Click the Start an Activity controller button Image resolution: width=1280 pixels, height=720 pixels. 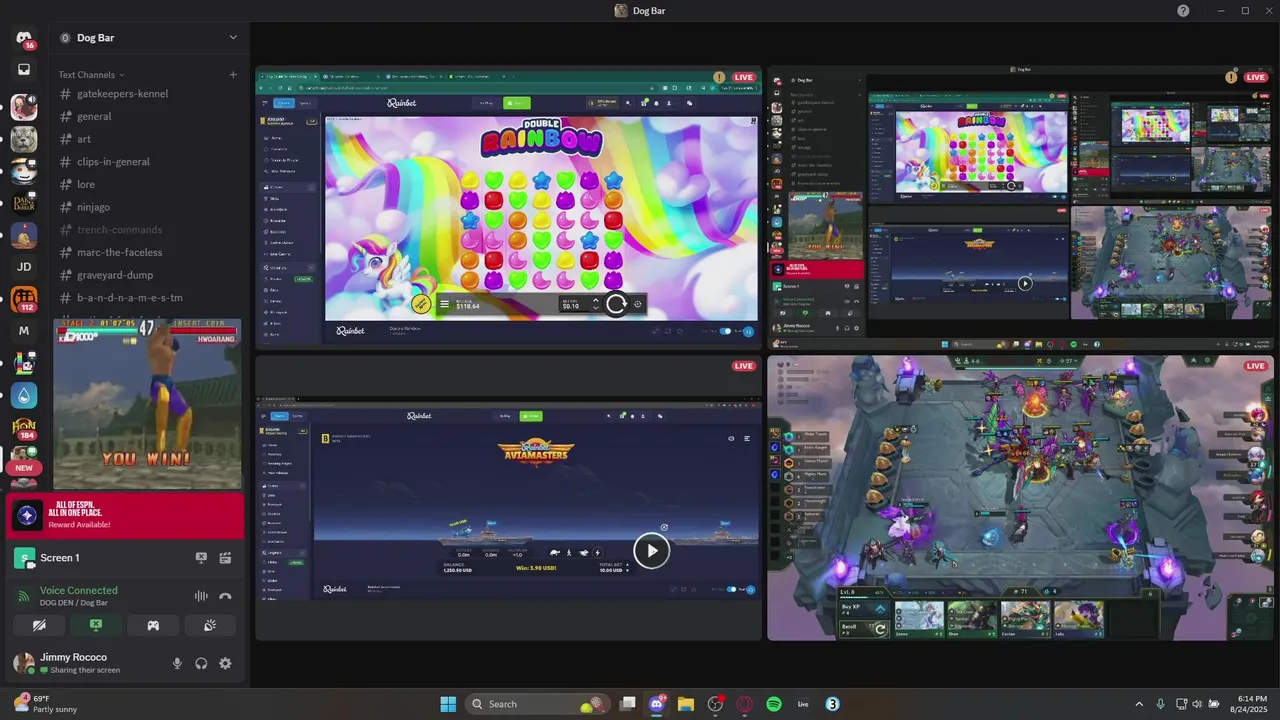click(x=153, y=625)
